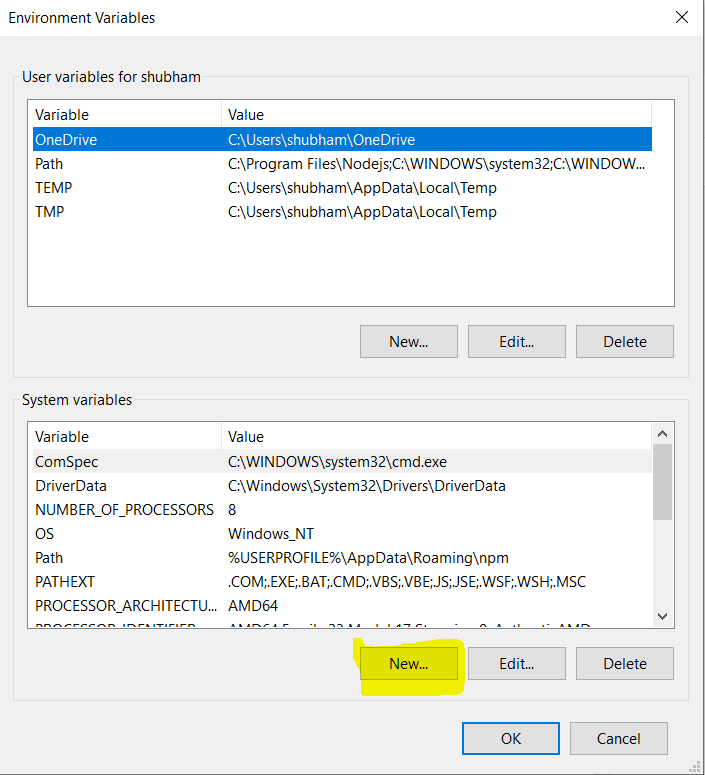Select the system Path variable with %USERPROFILE% value
The image size is (705, 775).
[342, 558]
